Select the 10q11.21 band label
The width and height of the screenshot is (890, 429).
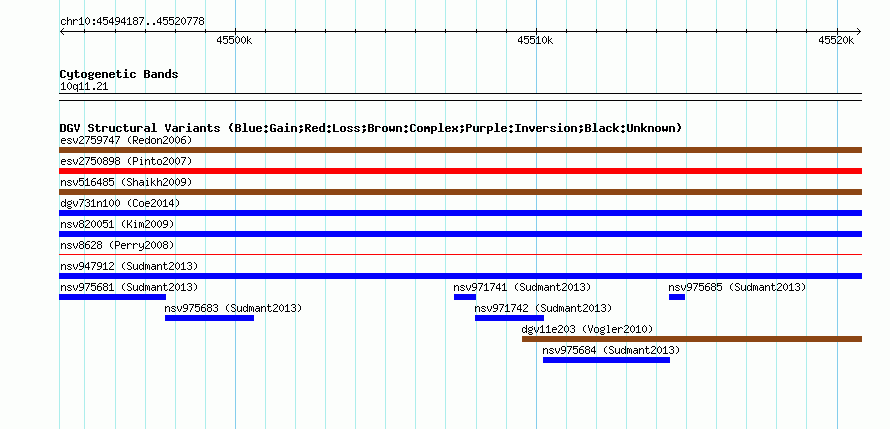(84, 87)
